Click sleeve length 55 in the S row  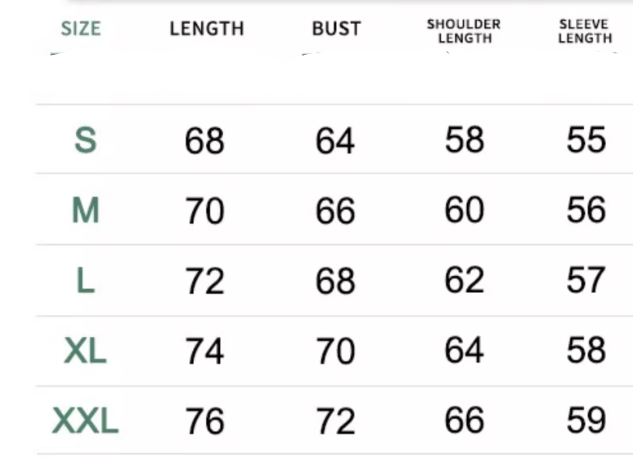[586, 140]
